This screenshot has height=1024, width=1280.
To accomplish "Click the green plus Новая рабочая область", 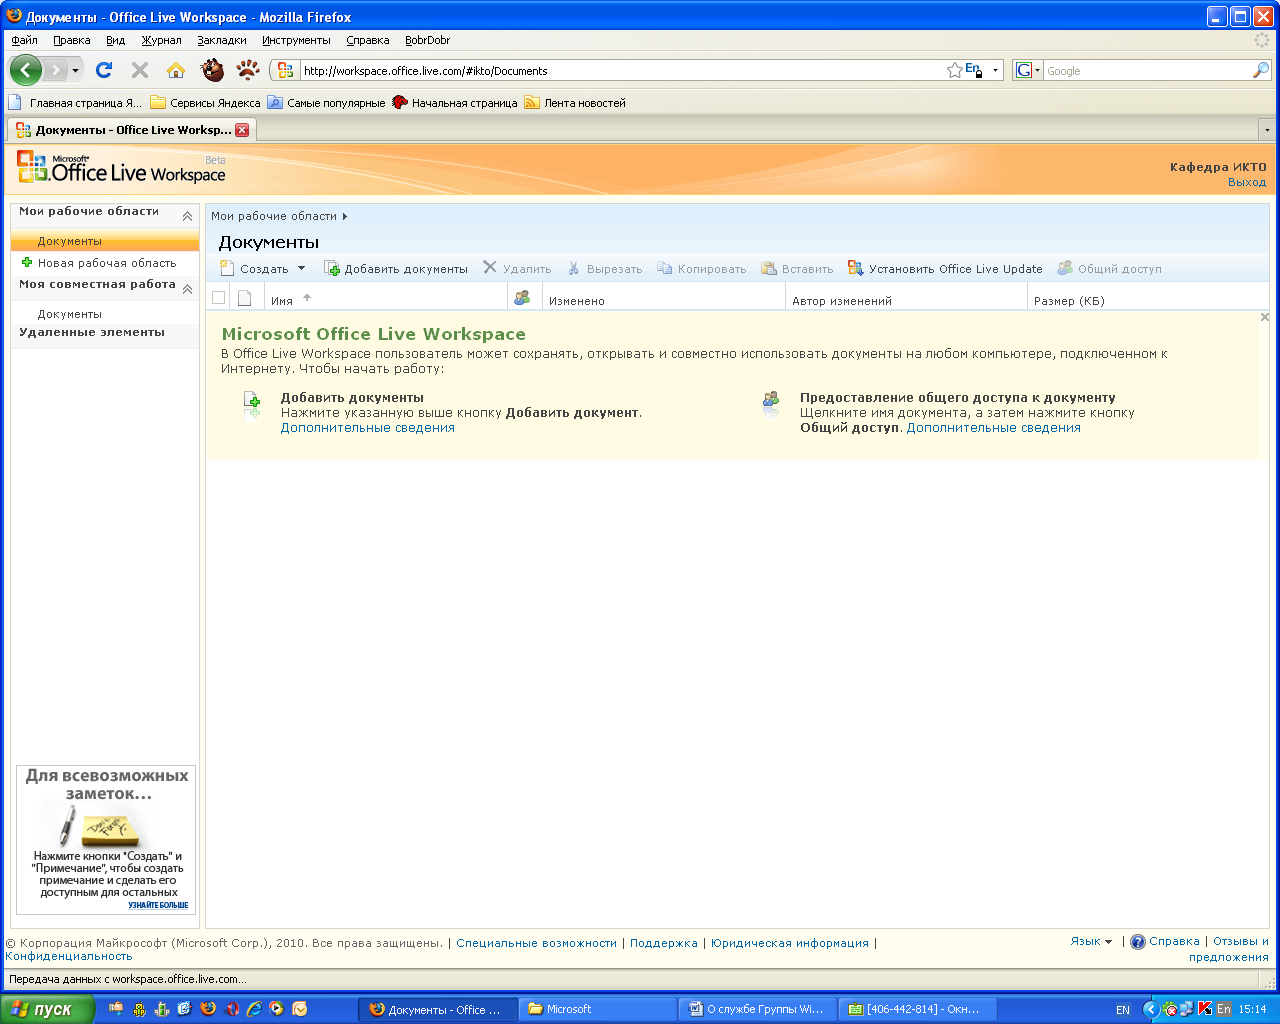I will tap(98, 263).
